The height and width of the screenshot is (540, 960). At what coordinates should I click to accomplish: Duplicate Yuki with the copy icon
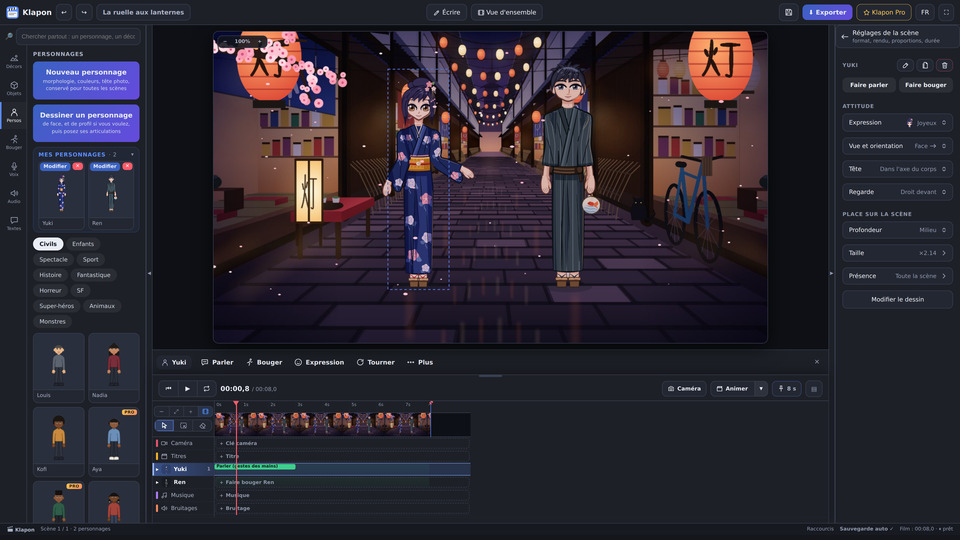pyautogui.click(x=925, y=66)
